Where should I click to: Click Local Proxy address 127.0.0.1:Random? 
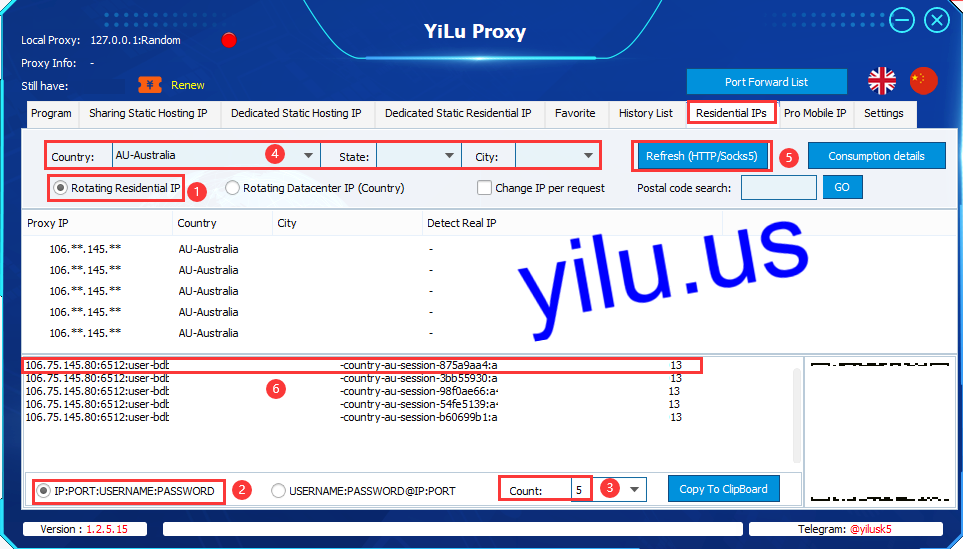pyautogui.click(x=135, y=40)
